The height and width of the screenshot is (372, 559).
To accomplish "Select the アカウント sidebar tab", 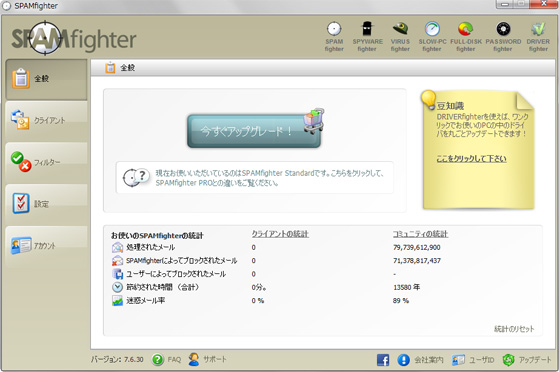I will coord(46,246).
